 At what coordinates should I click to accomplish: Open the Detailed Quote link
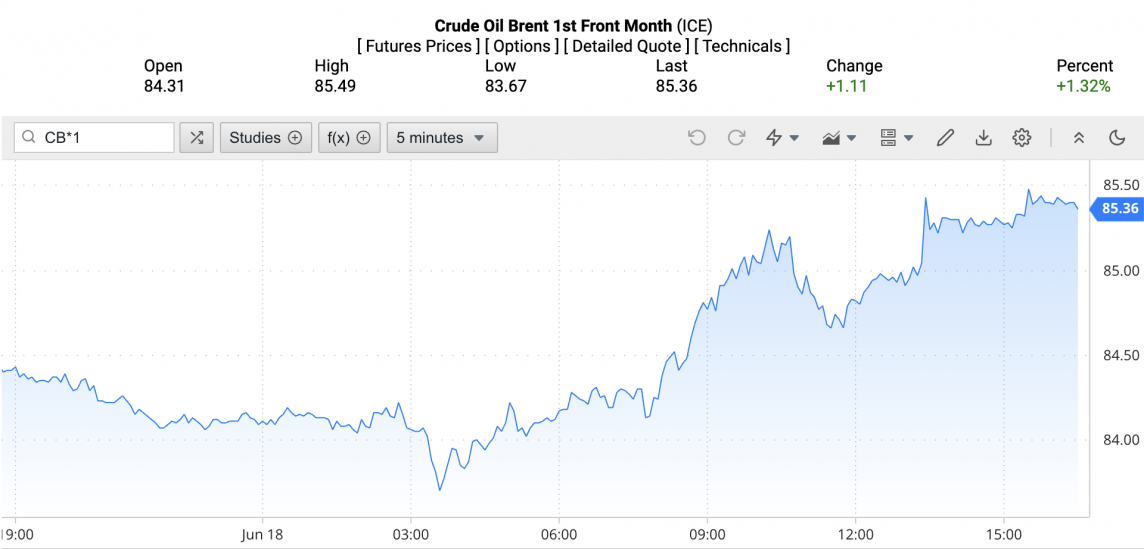pyautogui.click(x=626, y=46)
